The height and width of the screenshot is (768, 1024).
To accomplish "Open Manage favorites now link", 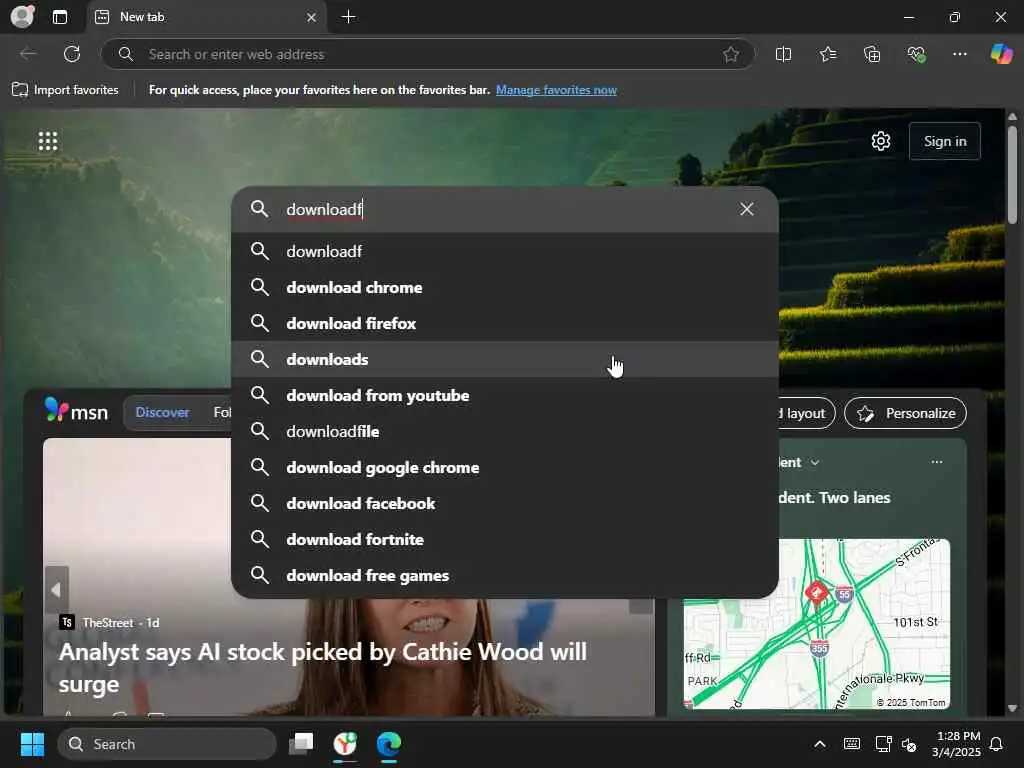I will pos(556,90).
